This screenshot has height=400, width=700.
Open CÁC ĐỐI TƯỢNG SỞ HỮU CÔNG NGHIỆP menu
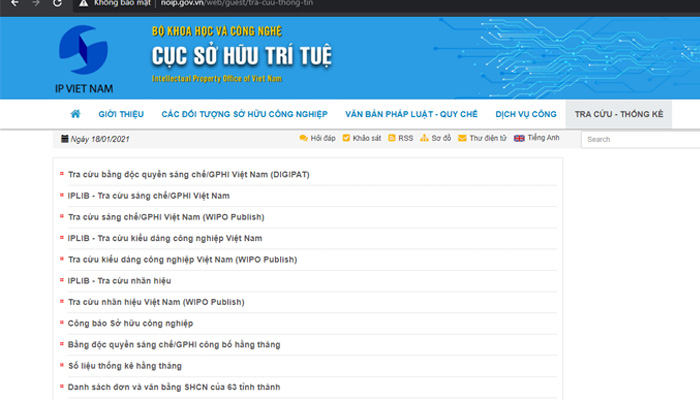coord(244,114)
